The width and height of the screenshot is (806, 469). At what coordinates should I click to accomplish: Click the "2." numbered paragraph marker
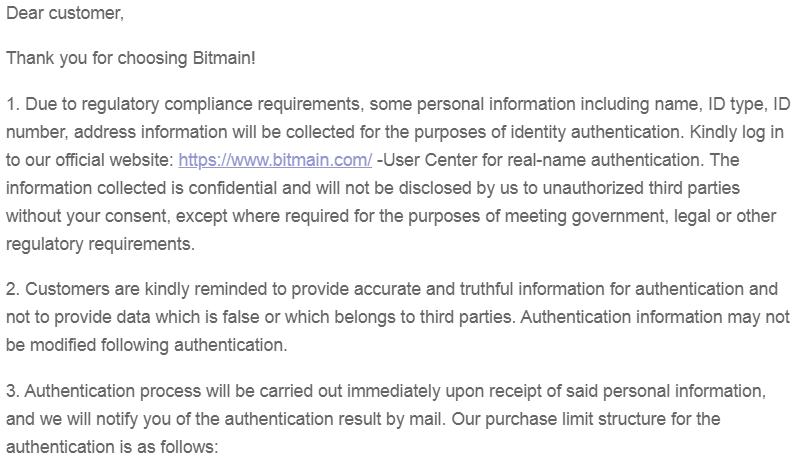(13, 289)
